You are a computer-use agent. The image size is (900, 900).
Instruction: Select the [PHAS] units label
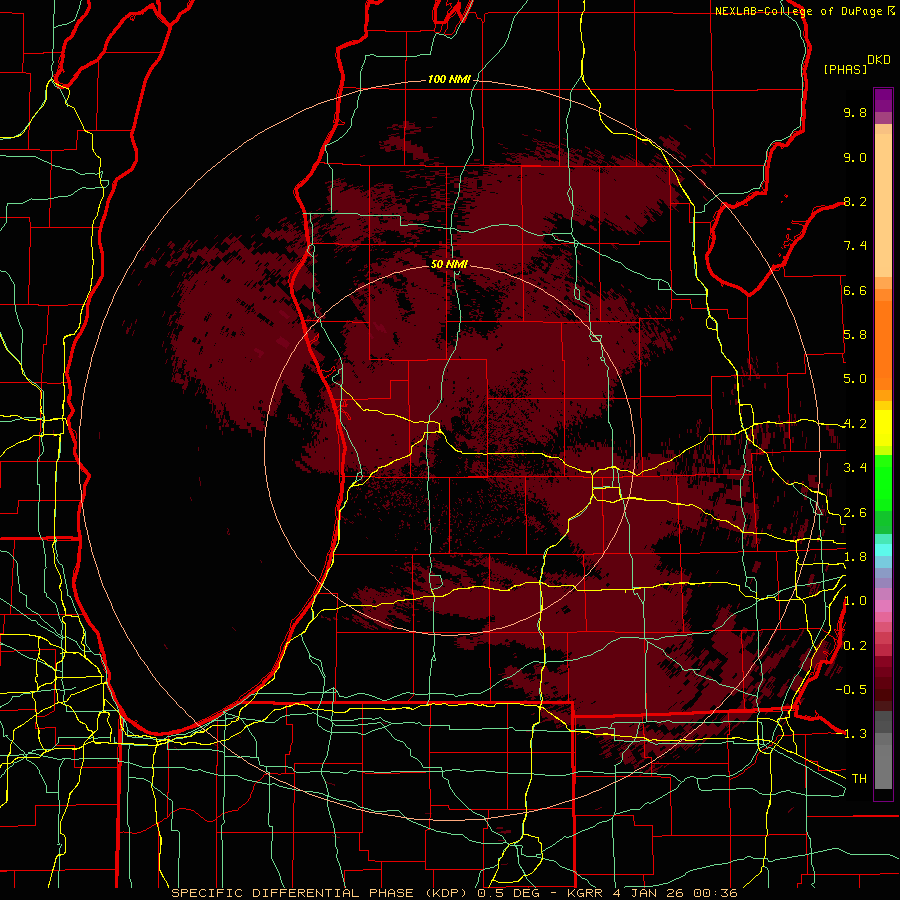click(845, 69)
